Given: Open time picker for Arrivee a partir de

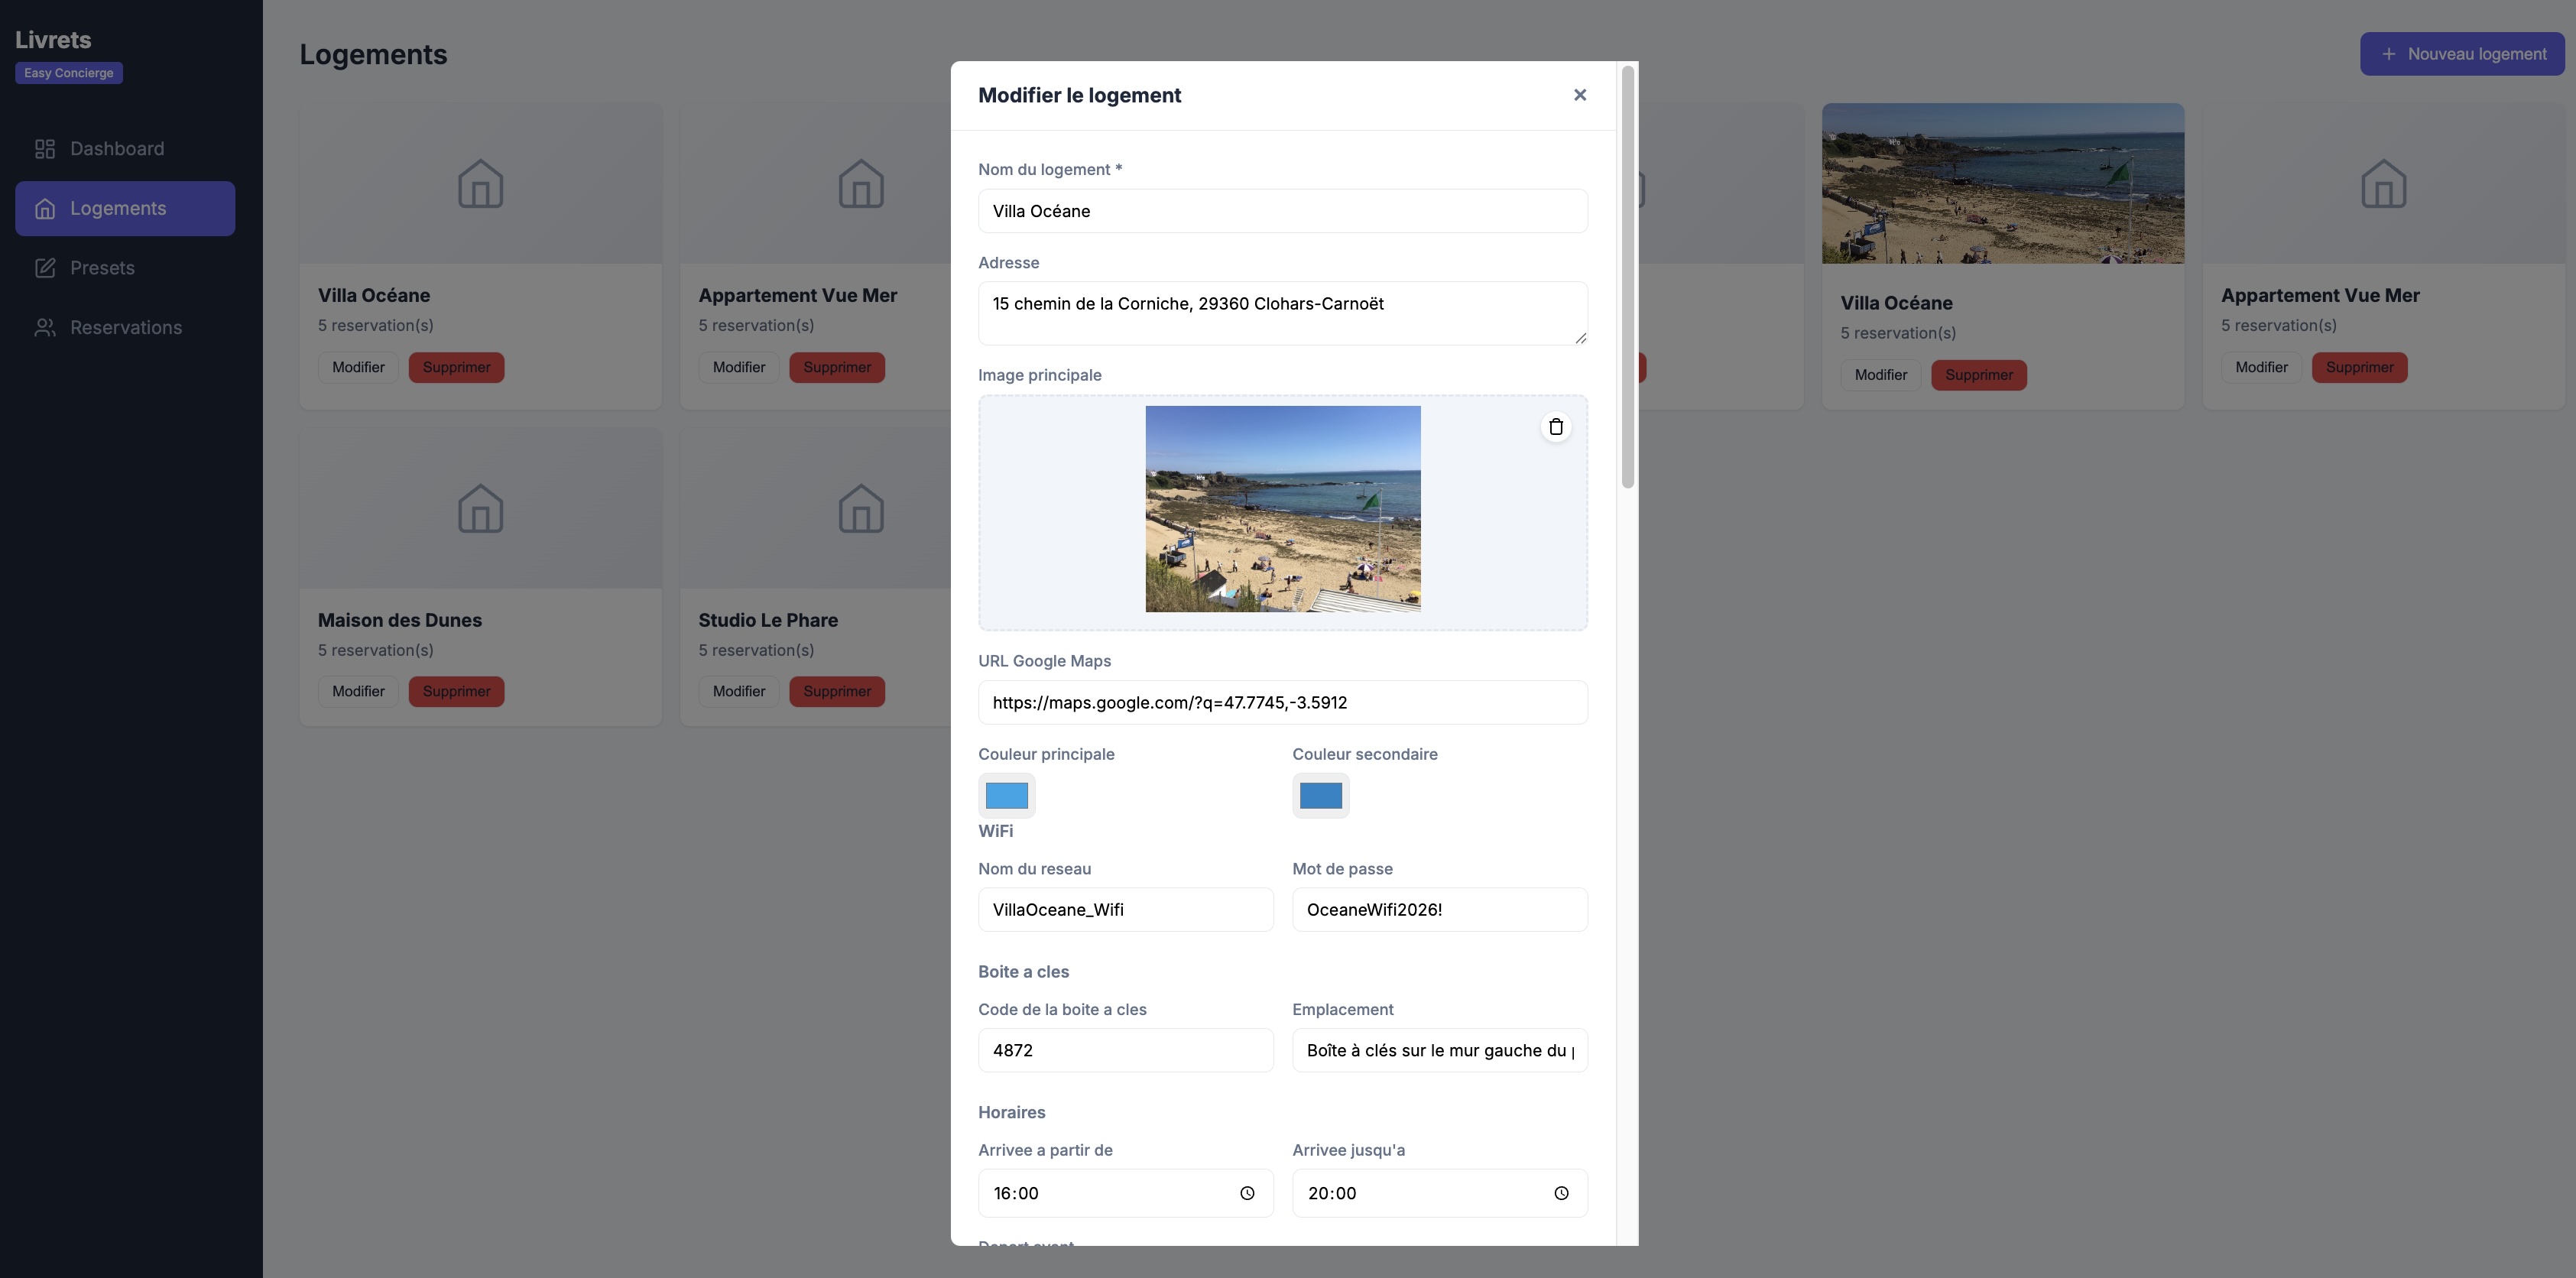Looking at the screenshot, I should pyautogui.click(x=1246, y=1193).
